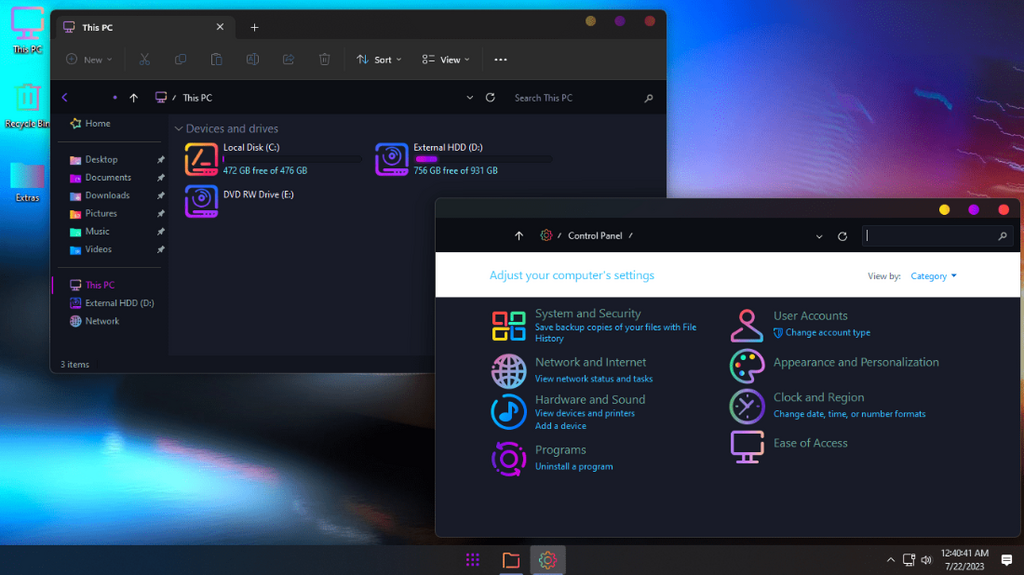Select Network in the navigation pane
The height and width of the screenshot is (575, 1024).
[95, 321]
